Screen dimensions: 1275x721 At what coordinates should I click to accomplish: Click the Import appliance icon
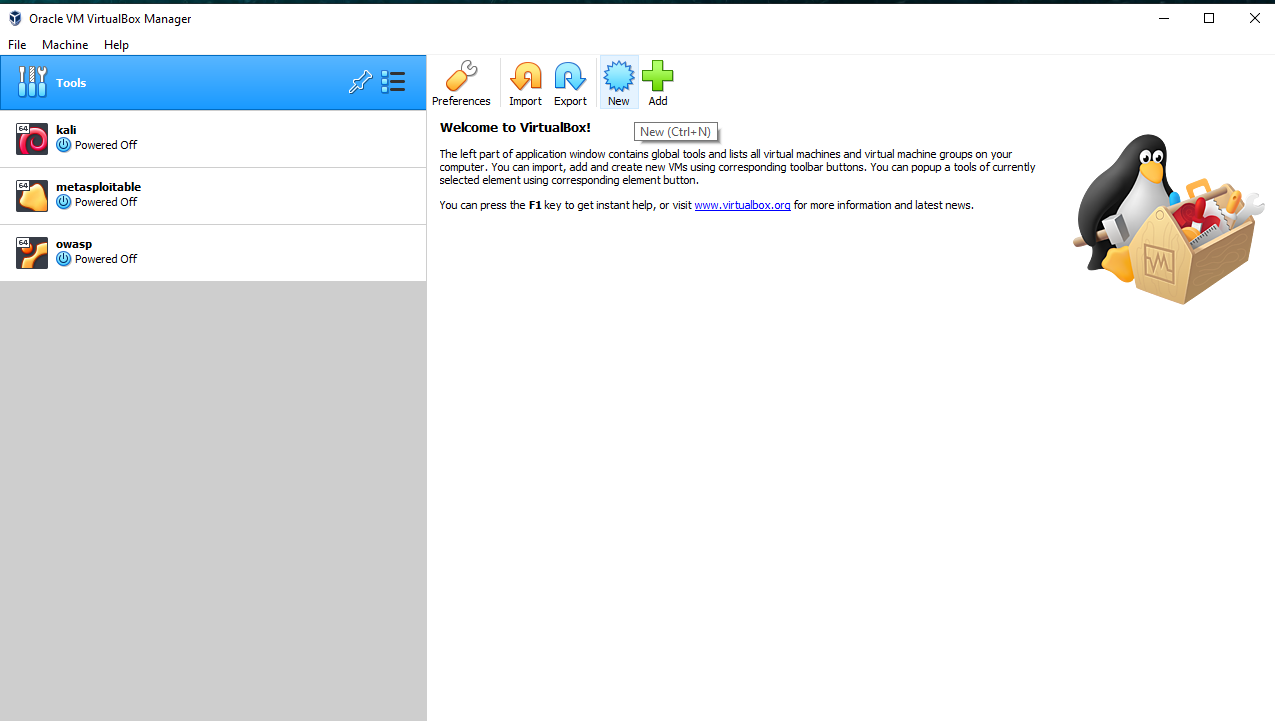(x=525, y=77)
